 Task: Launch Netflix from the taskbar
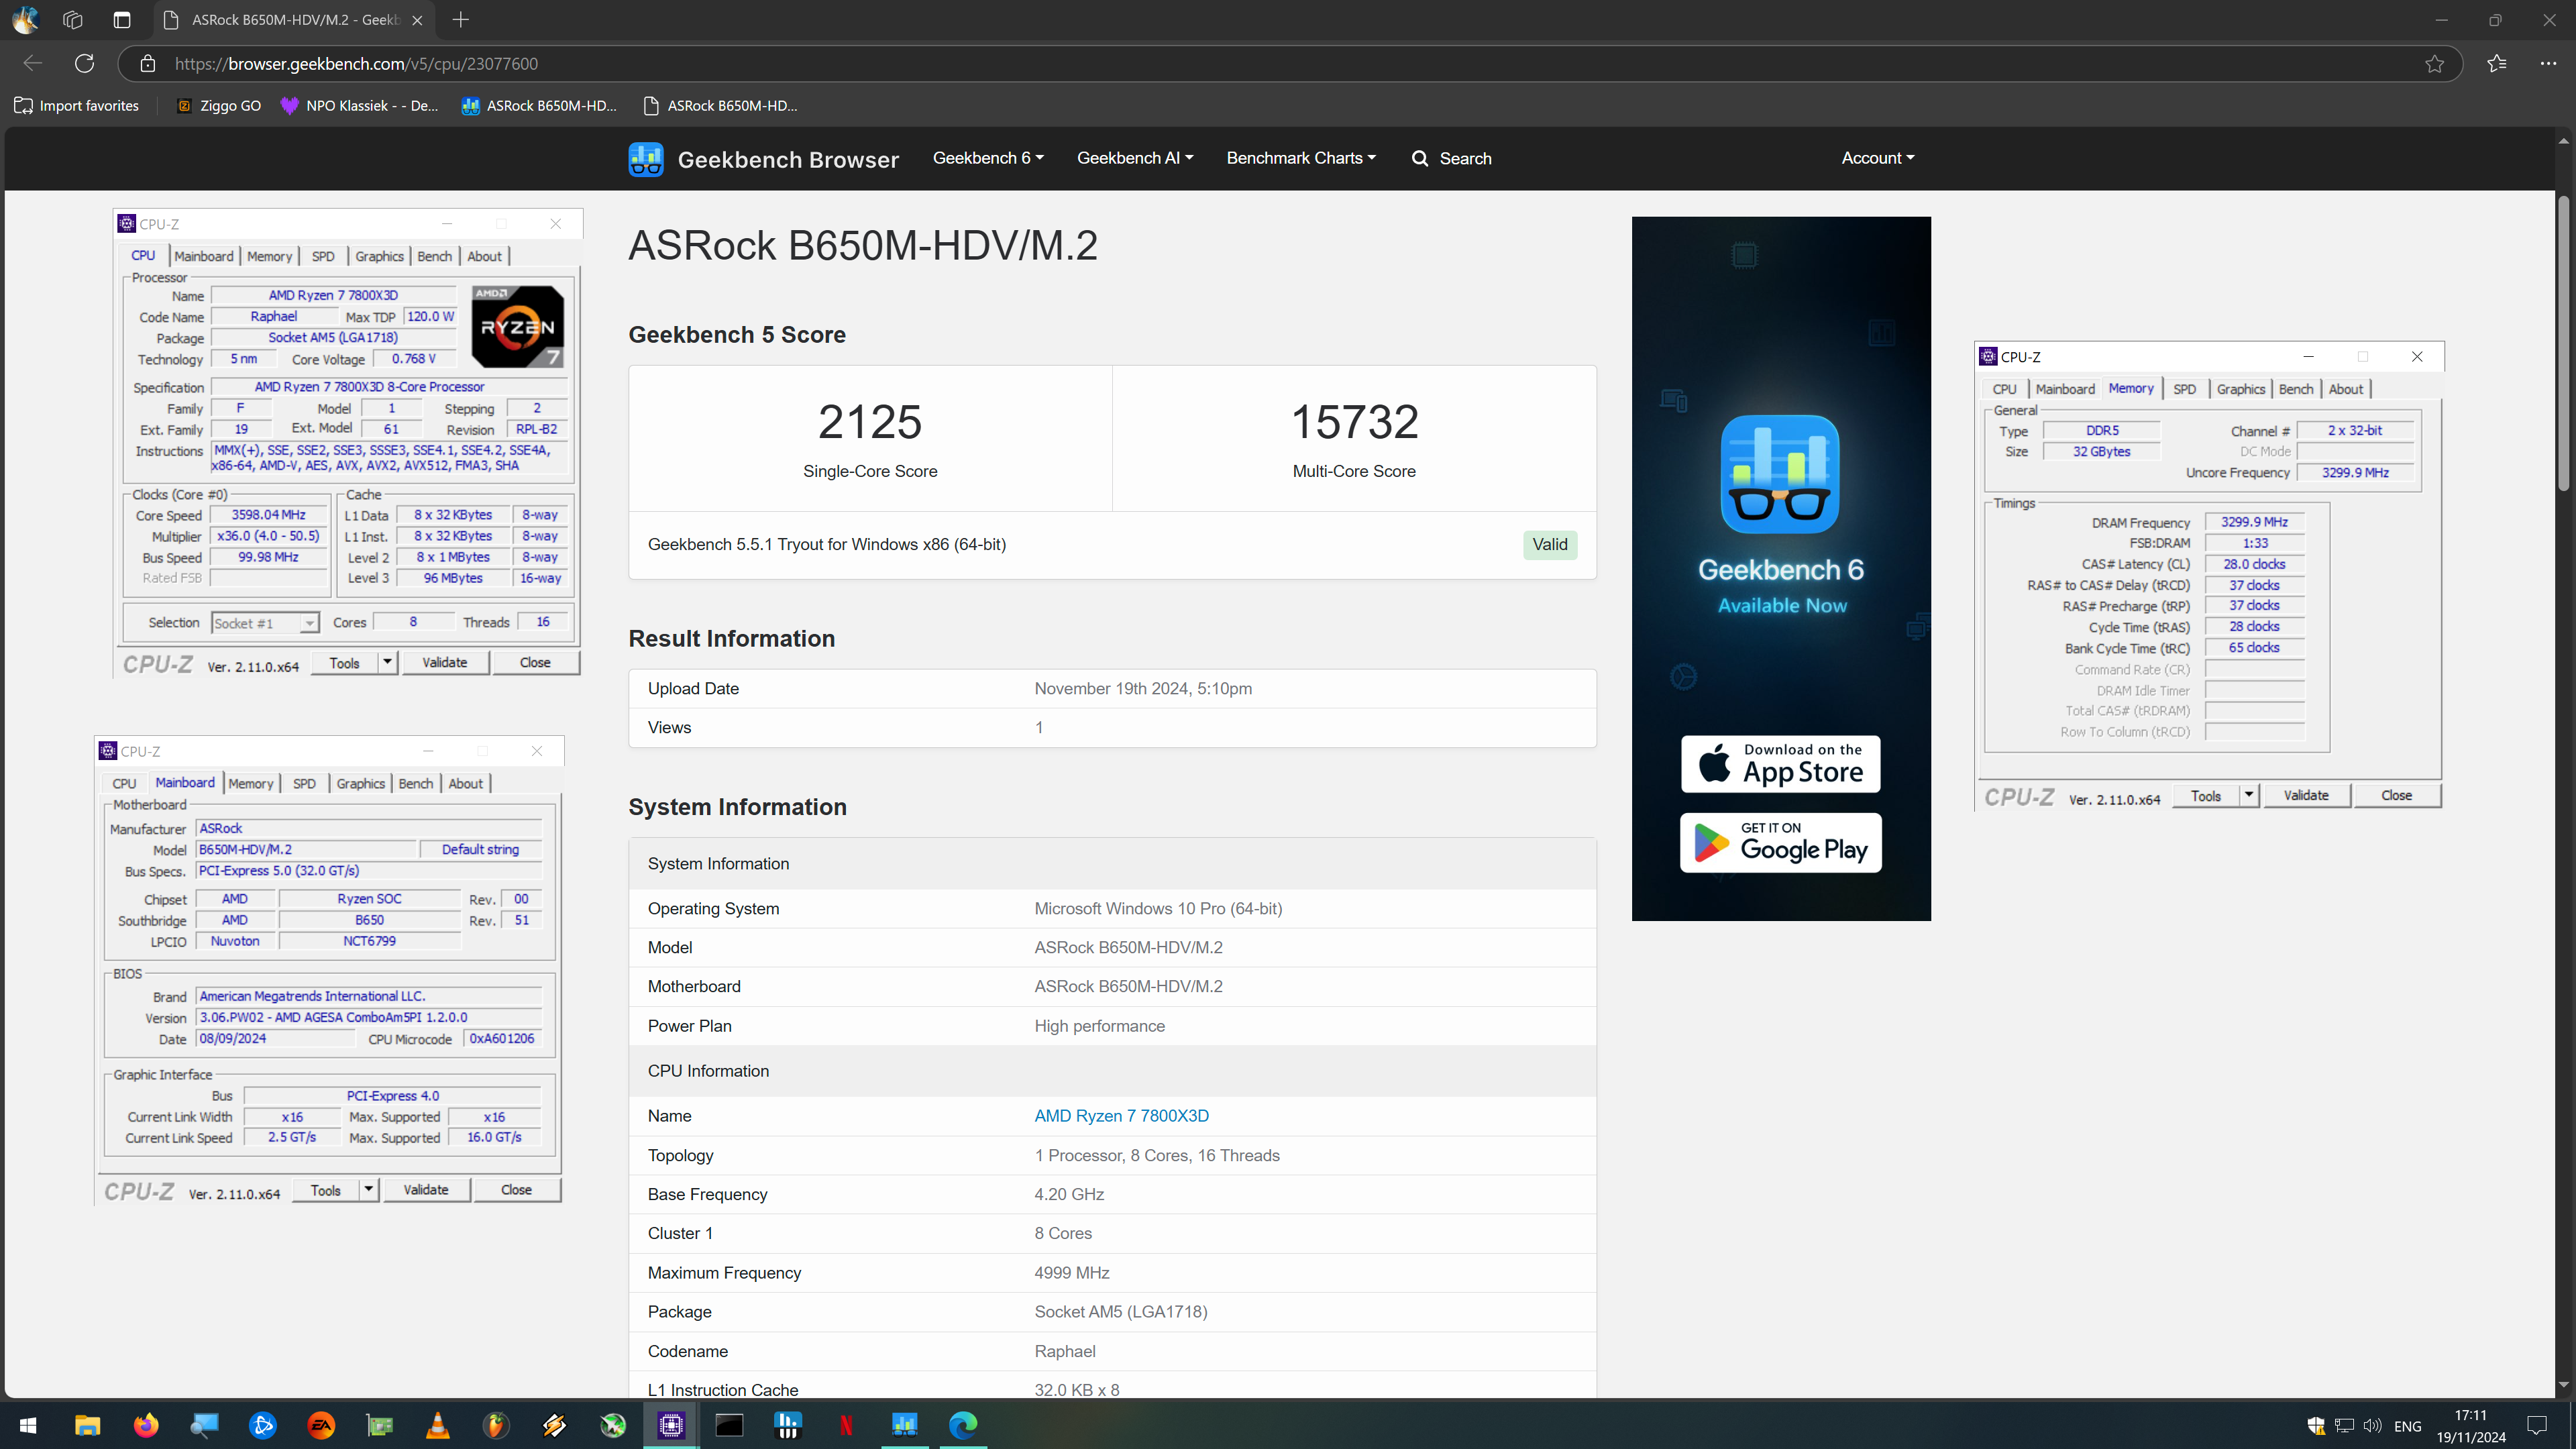tap(846, 1425)
